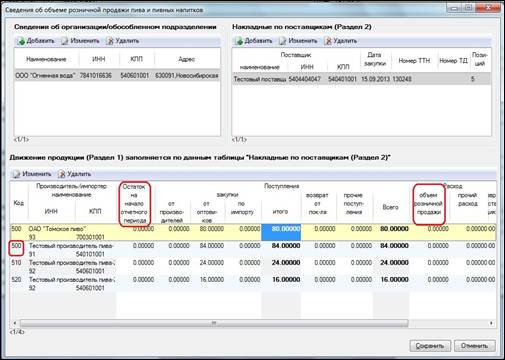Image resolution: width=505 pixels, height=360 pixels.
Task: Click the Остаток на начало отчетного периода header
Action: tap(134, 204)
